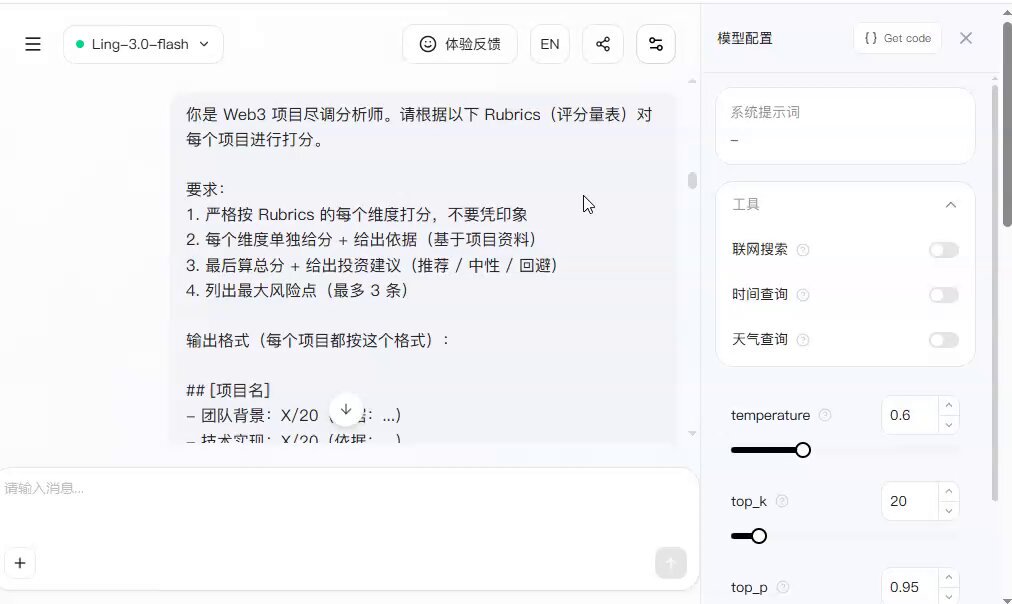Click the 体验反馈 feedback button
The width and height of the screenshot is (1012, 604).
(460, 44)
